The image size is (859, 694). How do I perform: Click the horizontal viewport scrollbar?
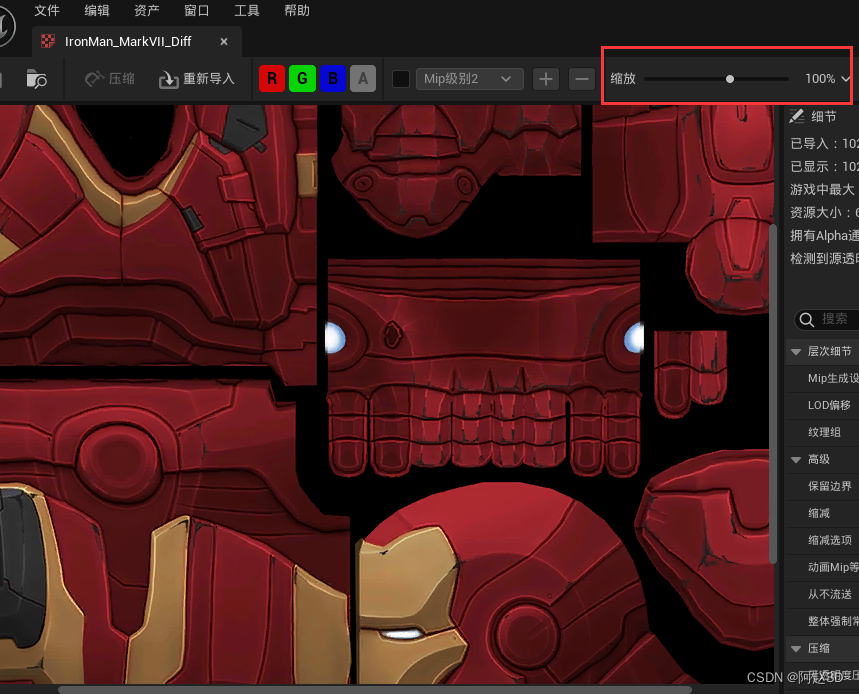[x=375, y=690]
